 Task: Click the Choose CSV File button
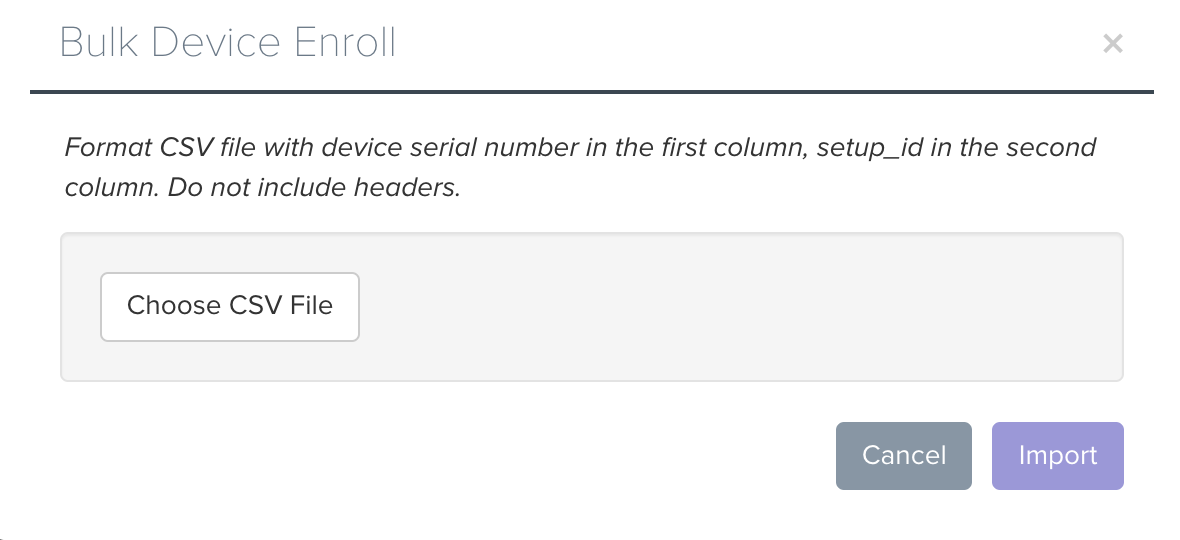tap(230, 307)
